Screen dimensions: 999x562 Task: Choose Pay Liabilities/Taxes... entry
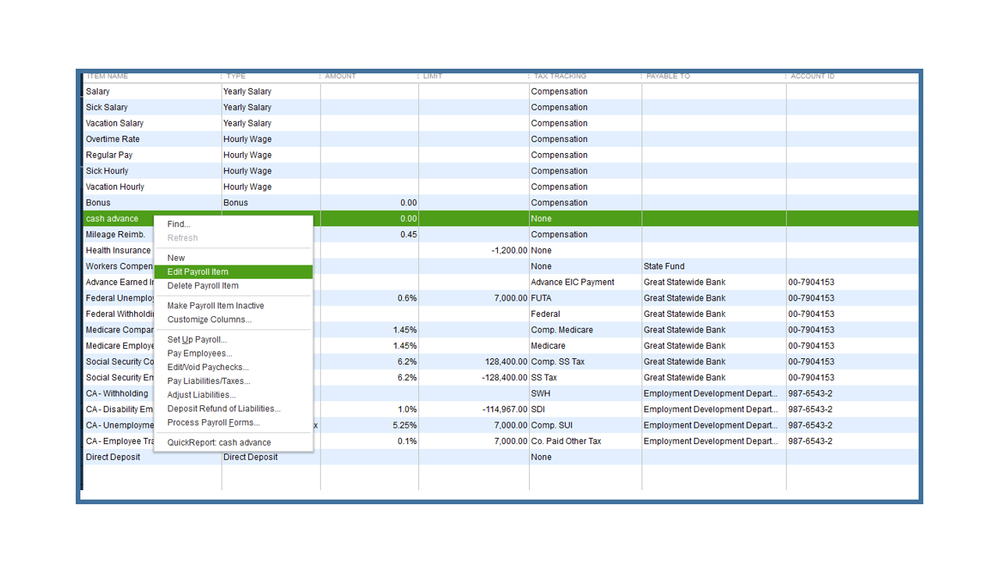[208, 382]
